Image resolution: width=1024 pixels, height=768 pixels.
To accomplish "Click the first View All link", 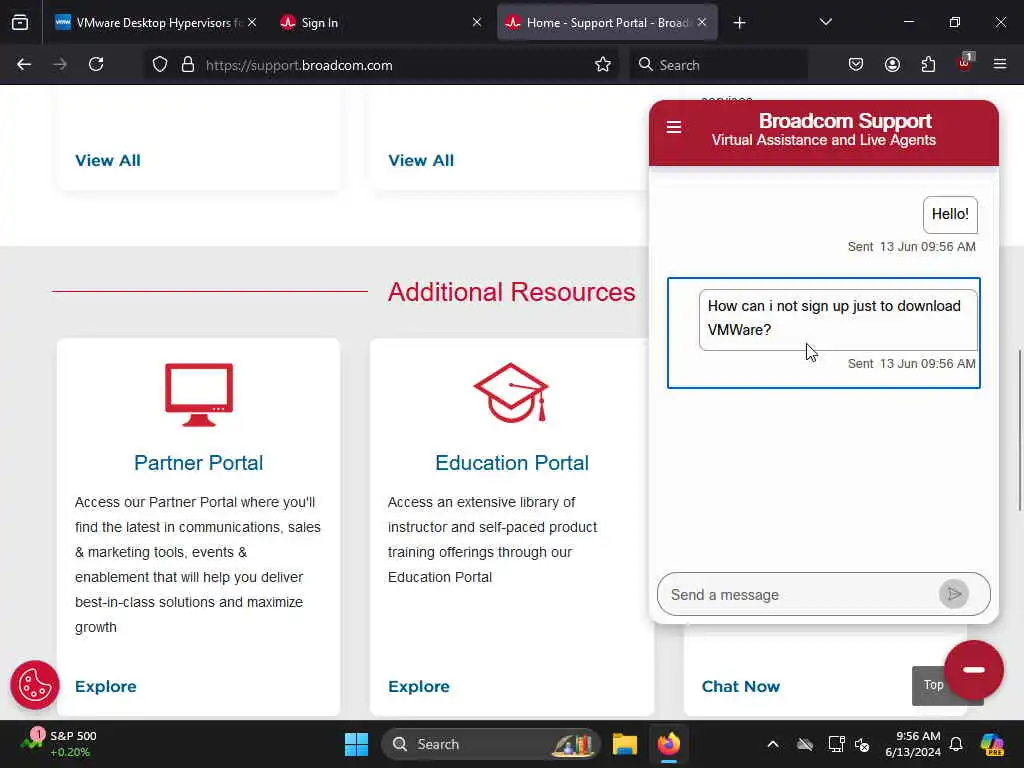I will (108, 161).
